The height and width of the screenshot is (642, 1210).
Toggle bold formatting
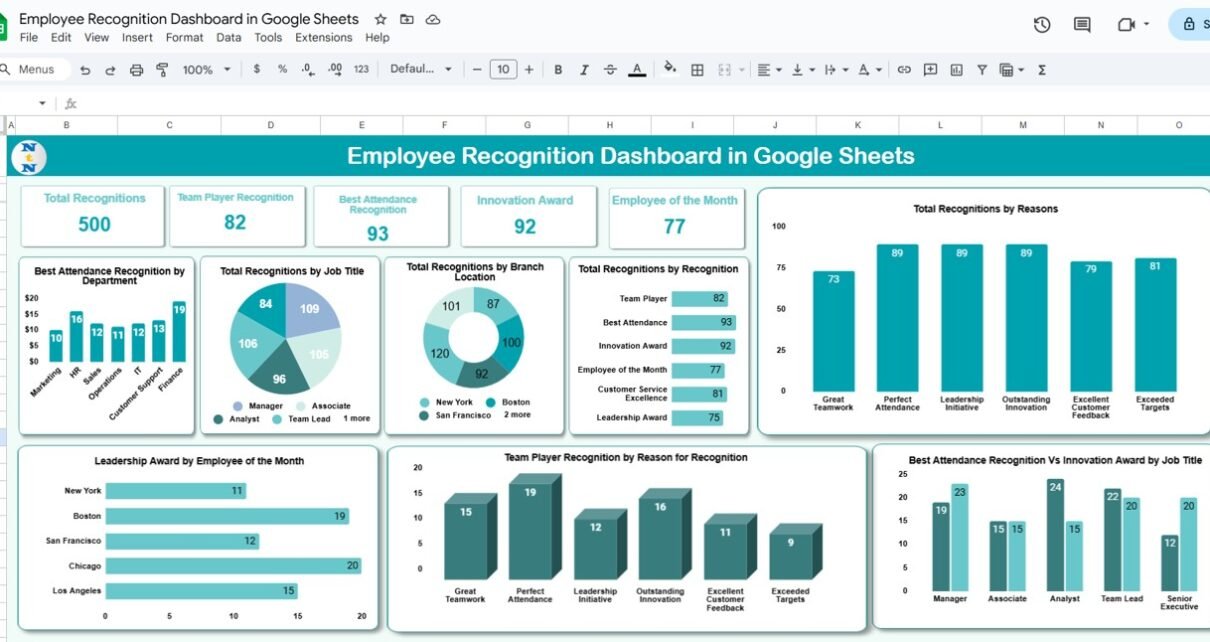[558, 70]
